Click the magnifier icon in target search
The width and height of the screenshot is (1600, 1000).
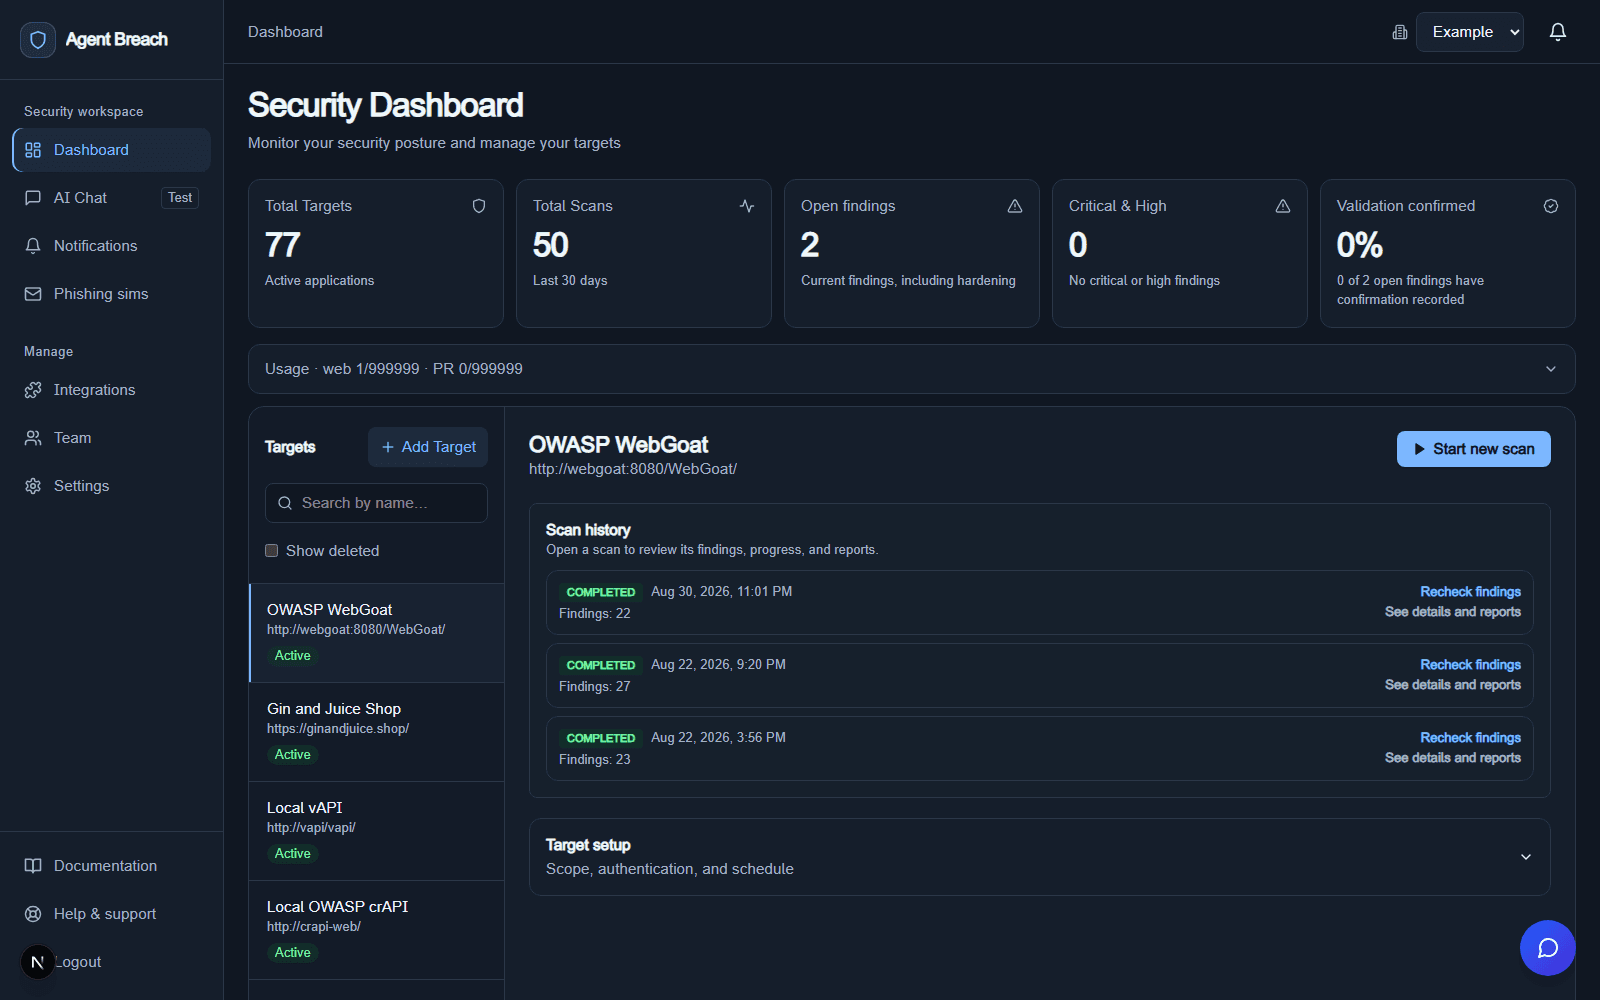click(x=285, y=503)
